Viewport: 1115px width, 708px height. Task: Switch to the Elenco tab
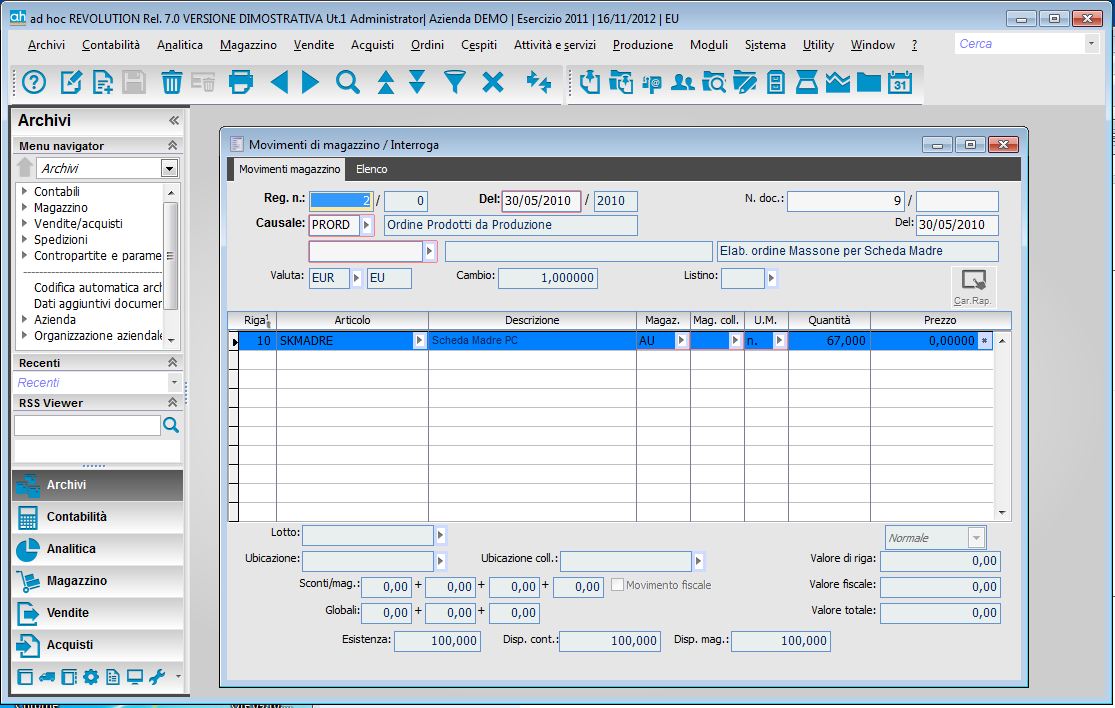pos(372,169)
